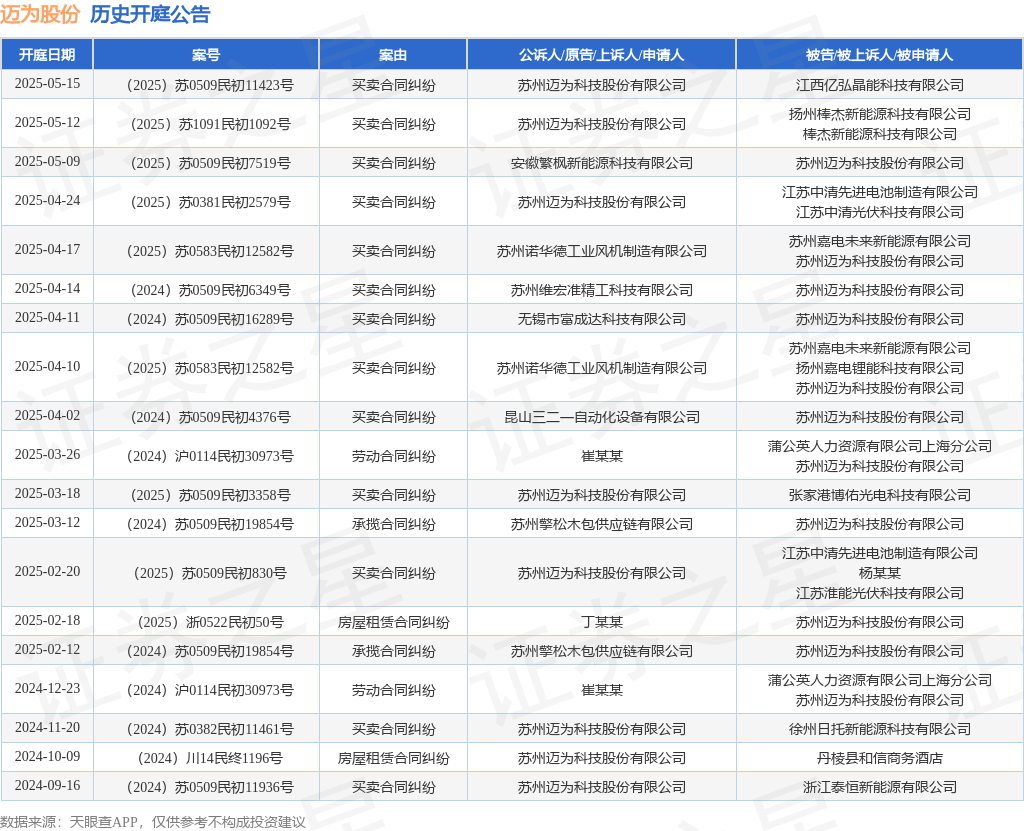Click case number 苏0509民初11423号
1024x831 pixels.
[234, 85]
